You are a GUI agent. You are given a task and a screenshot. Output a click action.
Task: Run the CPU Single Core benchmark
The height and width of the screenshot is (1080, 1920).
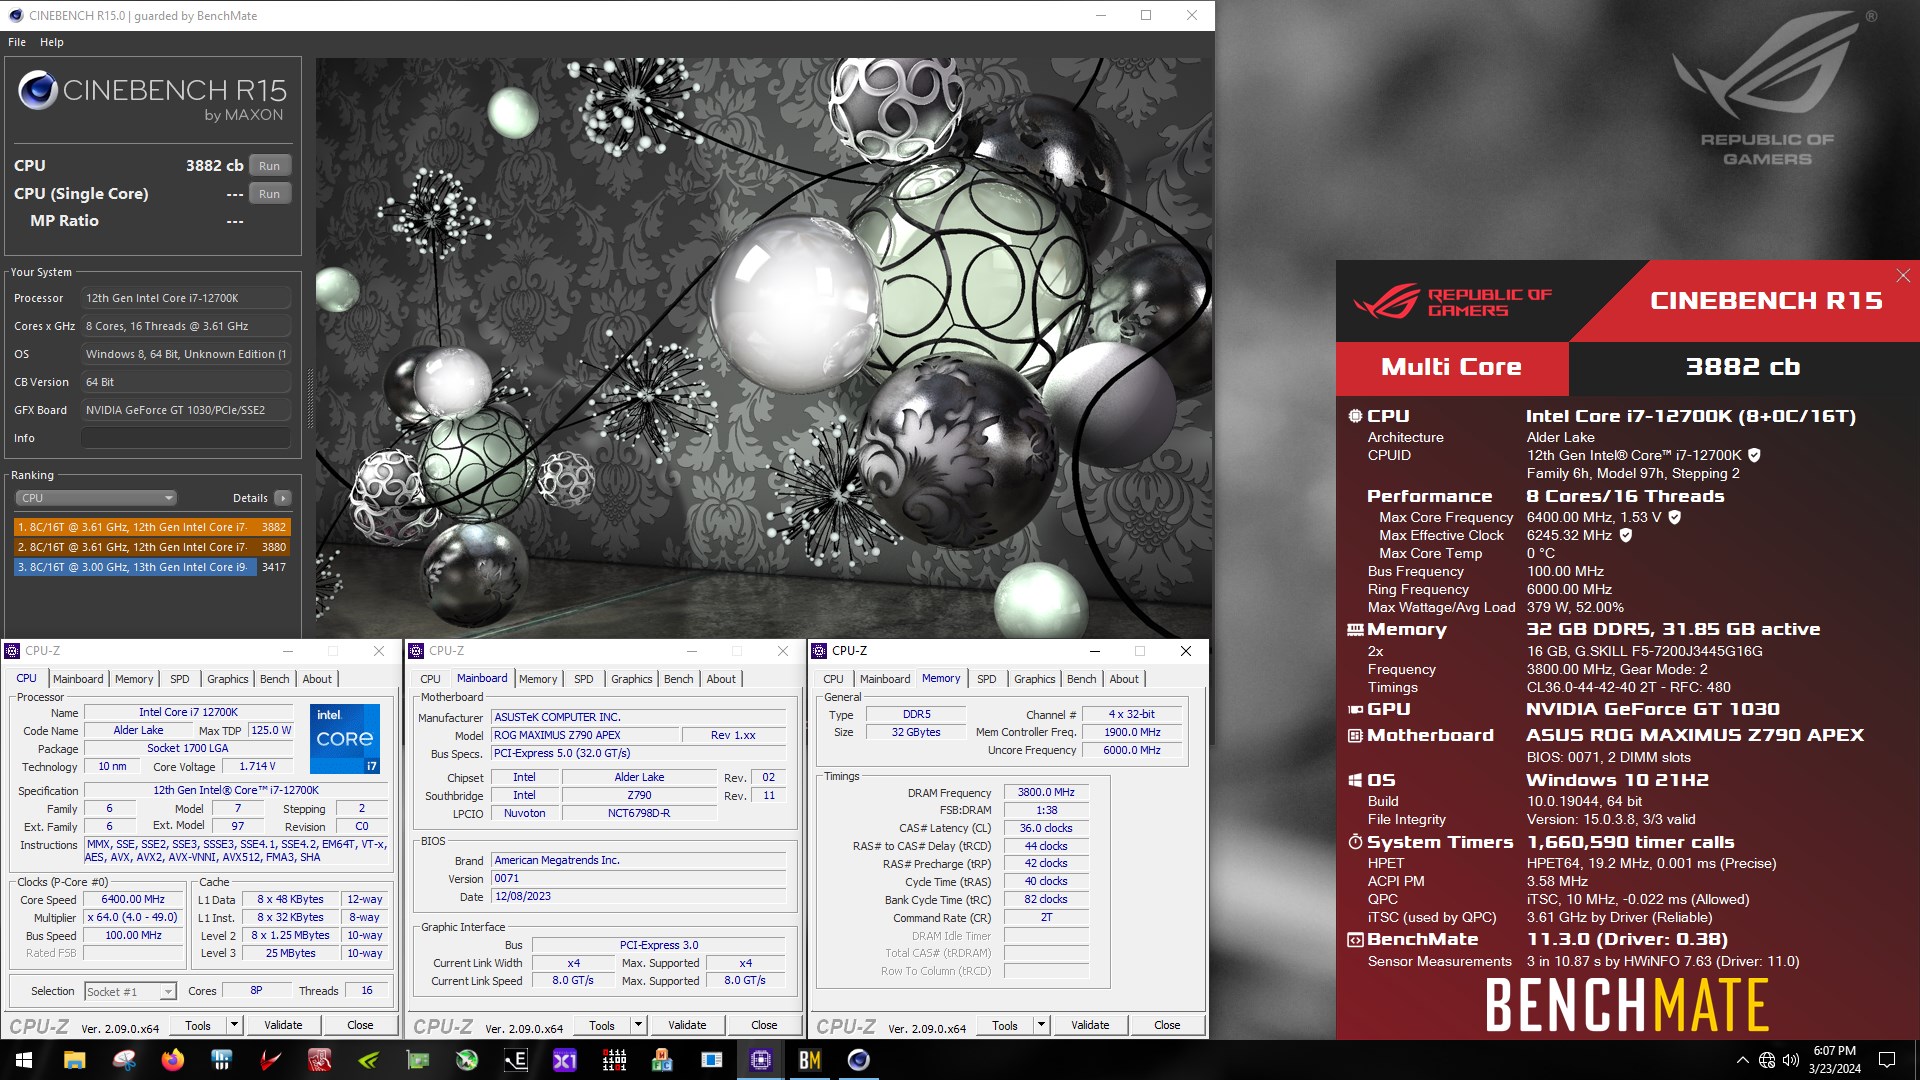pyautogui.click(x=270, y=194)
